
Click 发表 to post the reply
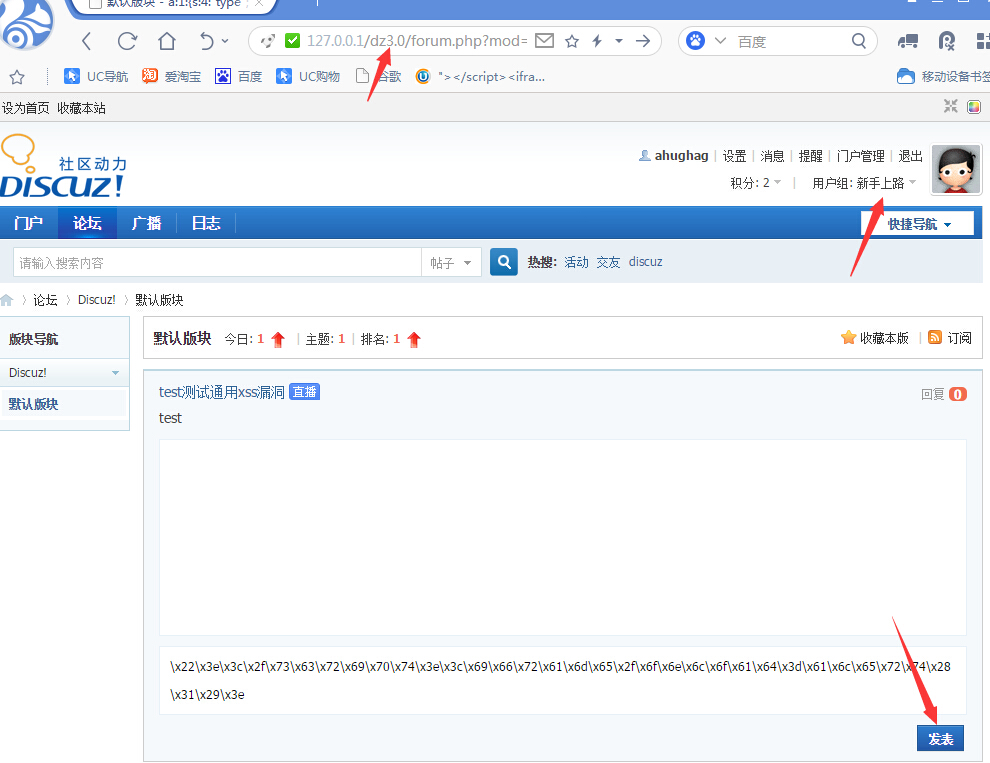[x=940, y=738]
